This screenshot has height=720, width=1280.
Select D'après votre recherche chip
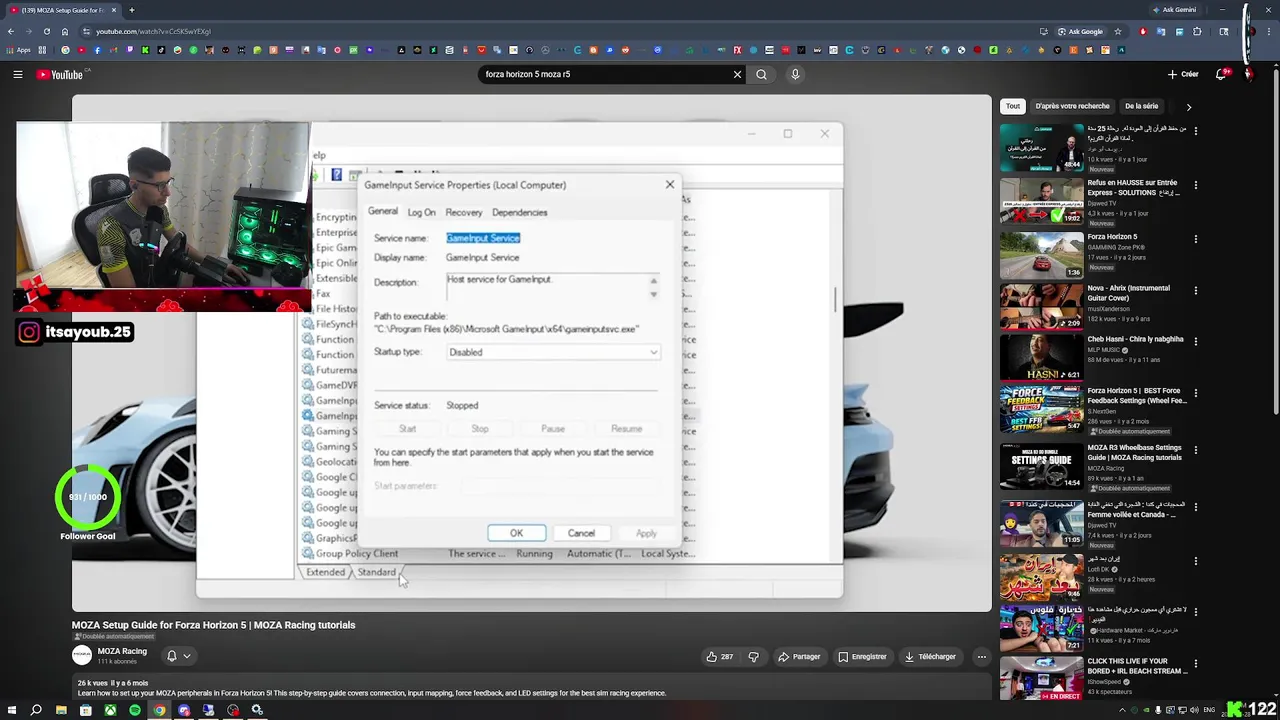(1072, 106)
